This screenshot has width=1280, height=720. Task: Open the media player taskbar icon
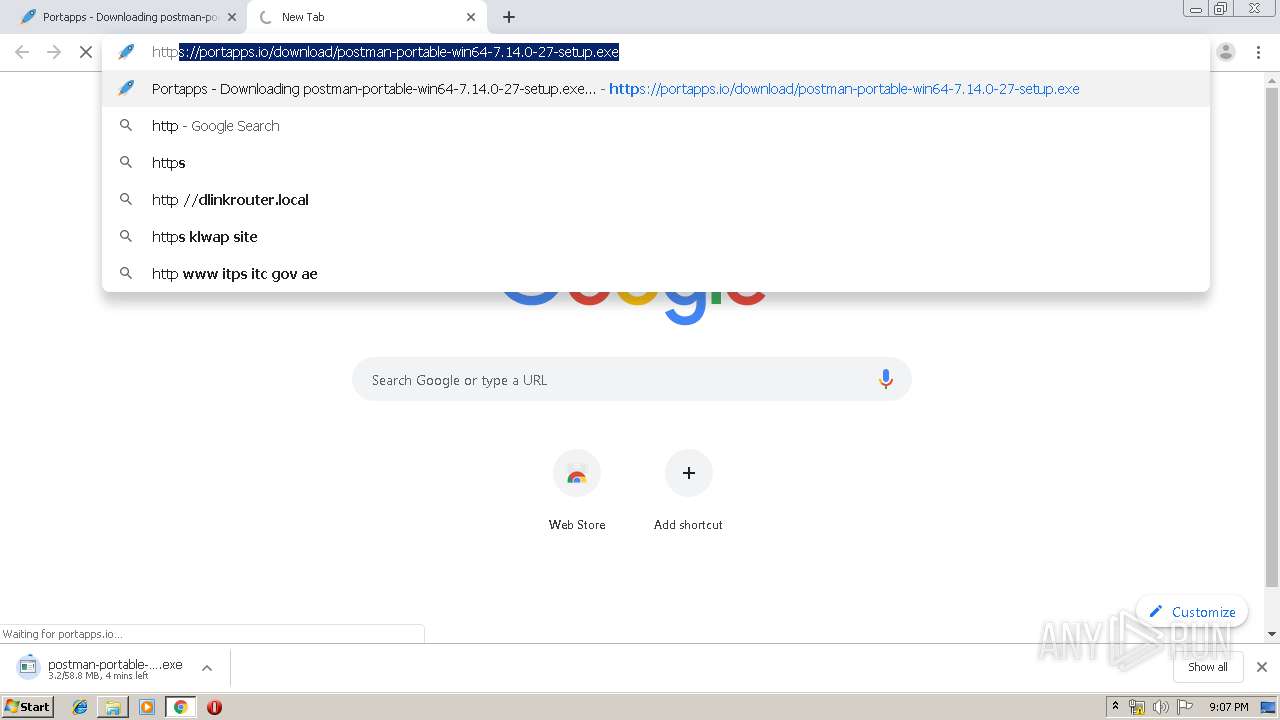click(x=147, y=707)
